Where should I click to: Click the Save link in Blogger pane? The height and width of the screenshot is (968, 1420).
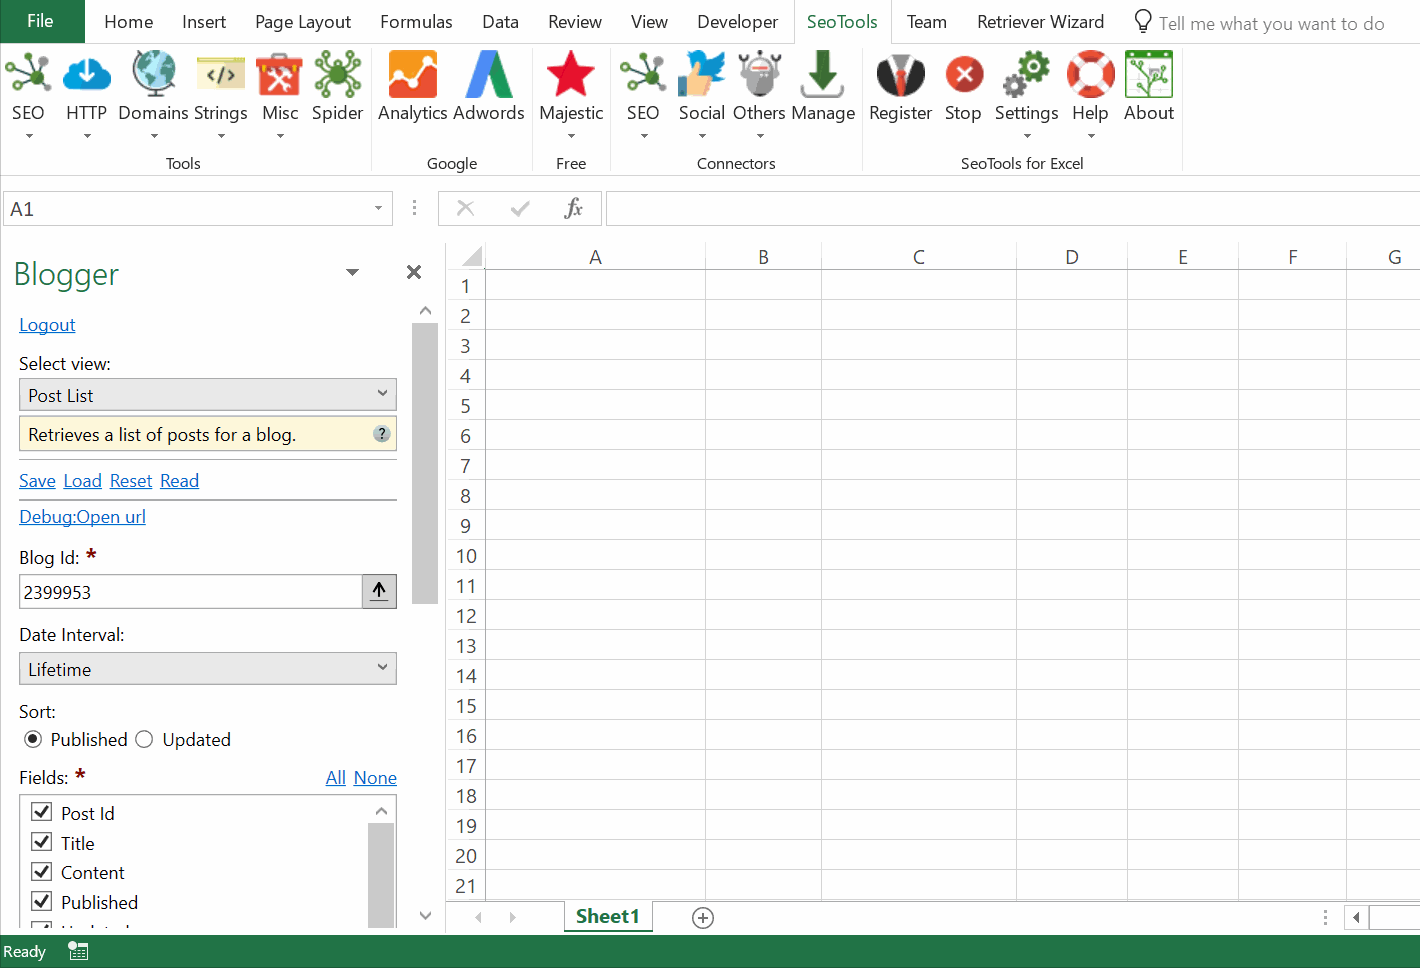click(x=37, y=481)
